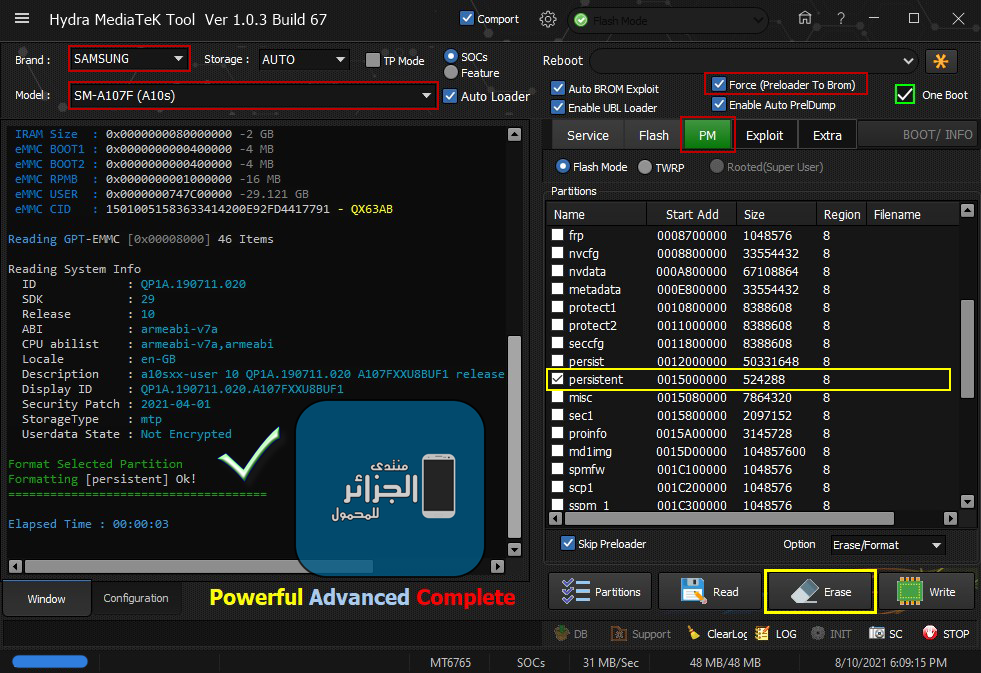Viewport: 981px width, 673px height.
Task: Click the Erase button
Action: (820, 592)
